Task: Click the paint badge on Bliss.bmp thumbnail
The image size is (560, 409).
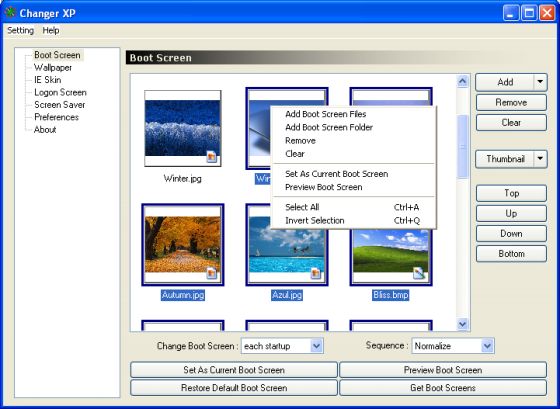Action: point(419,274)
